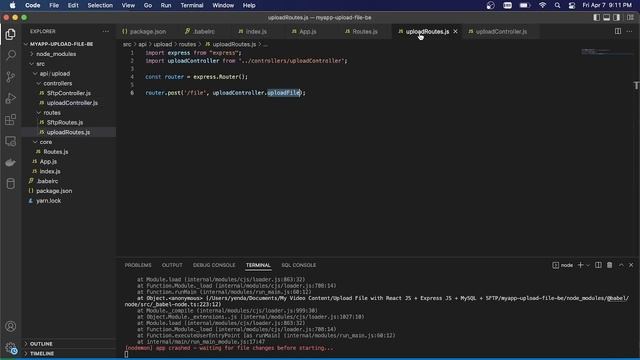Click the Explorer more actions ellipsis
This screenshot has width=640, height=360.
tap(106, 31)
